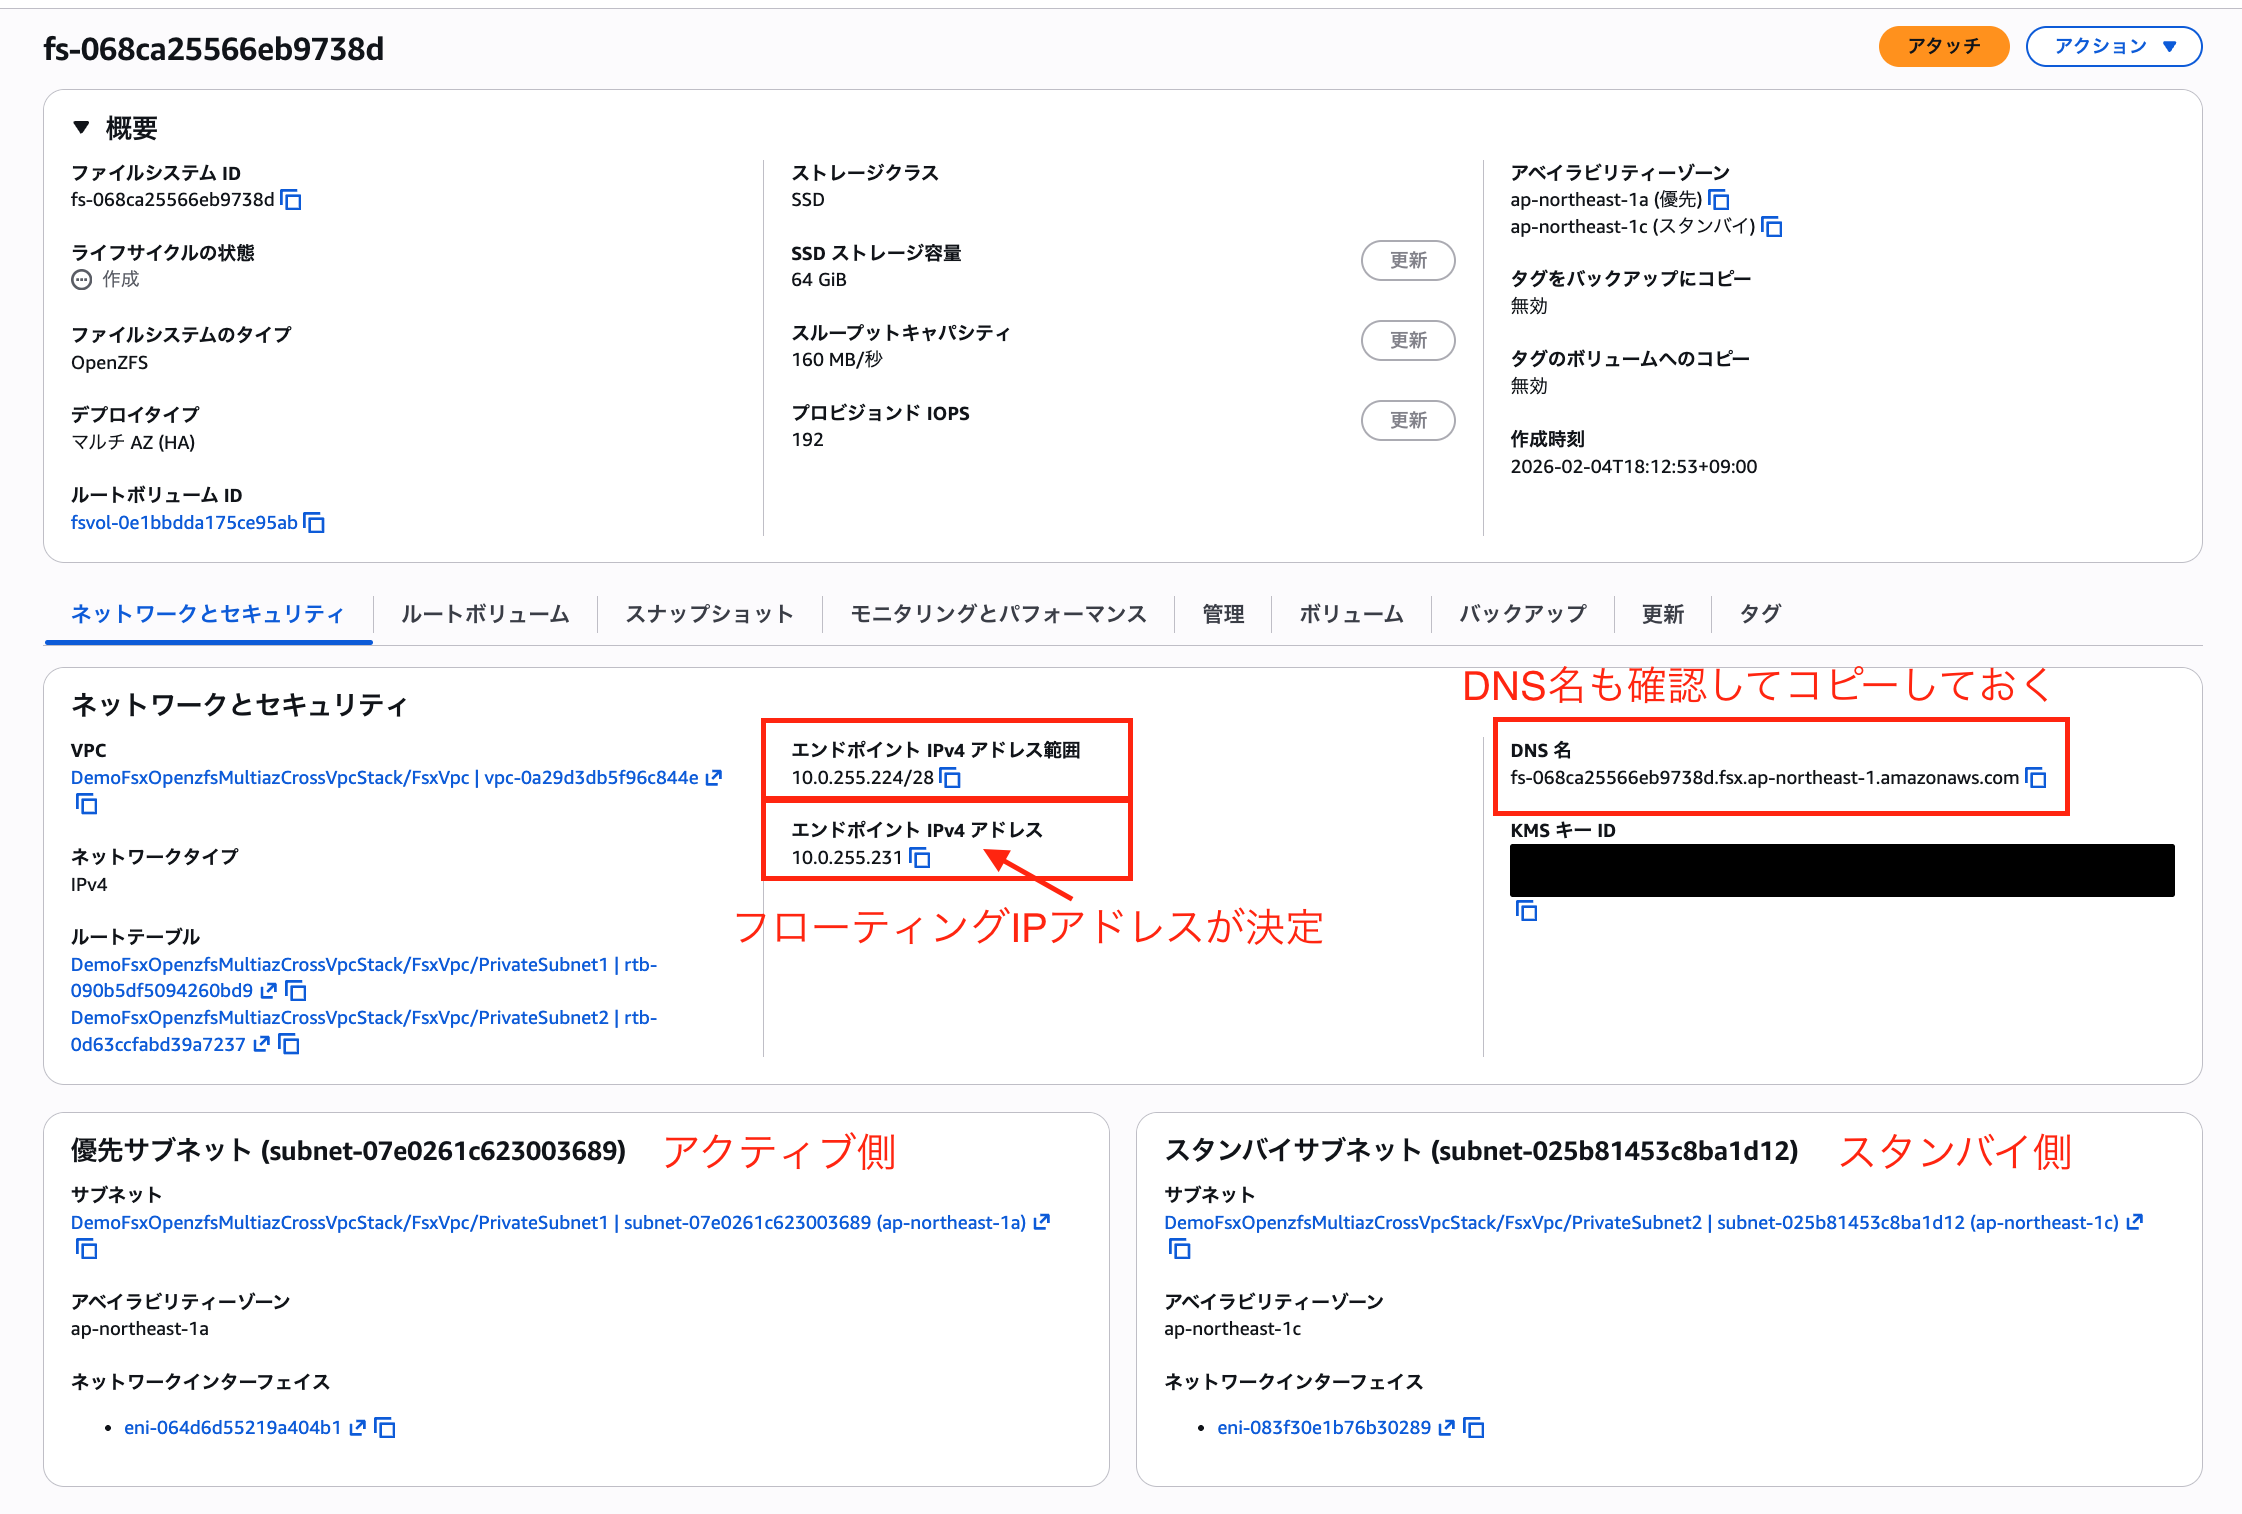Open the モニタリングとパフォーマンス tab

pyautogui.click(x=997, y=614)
